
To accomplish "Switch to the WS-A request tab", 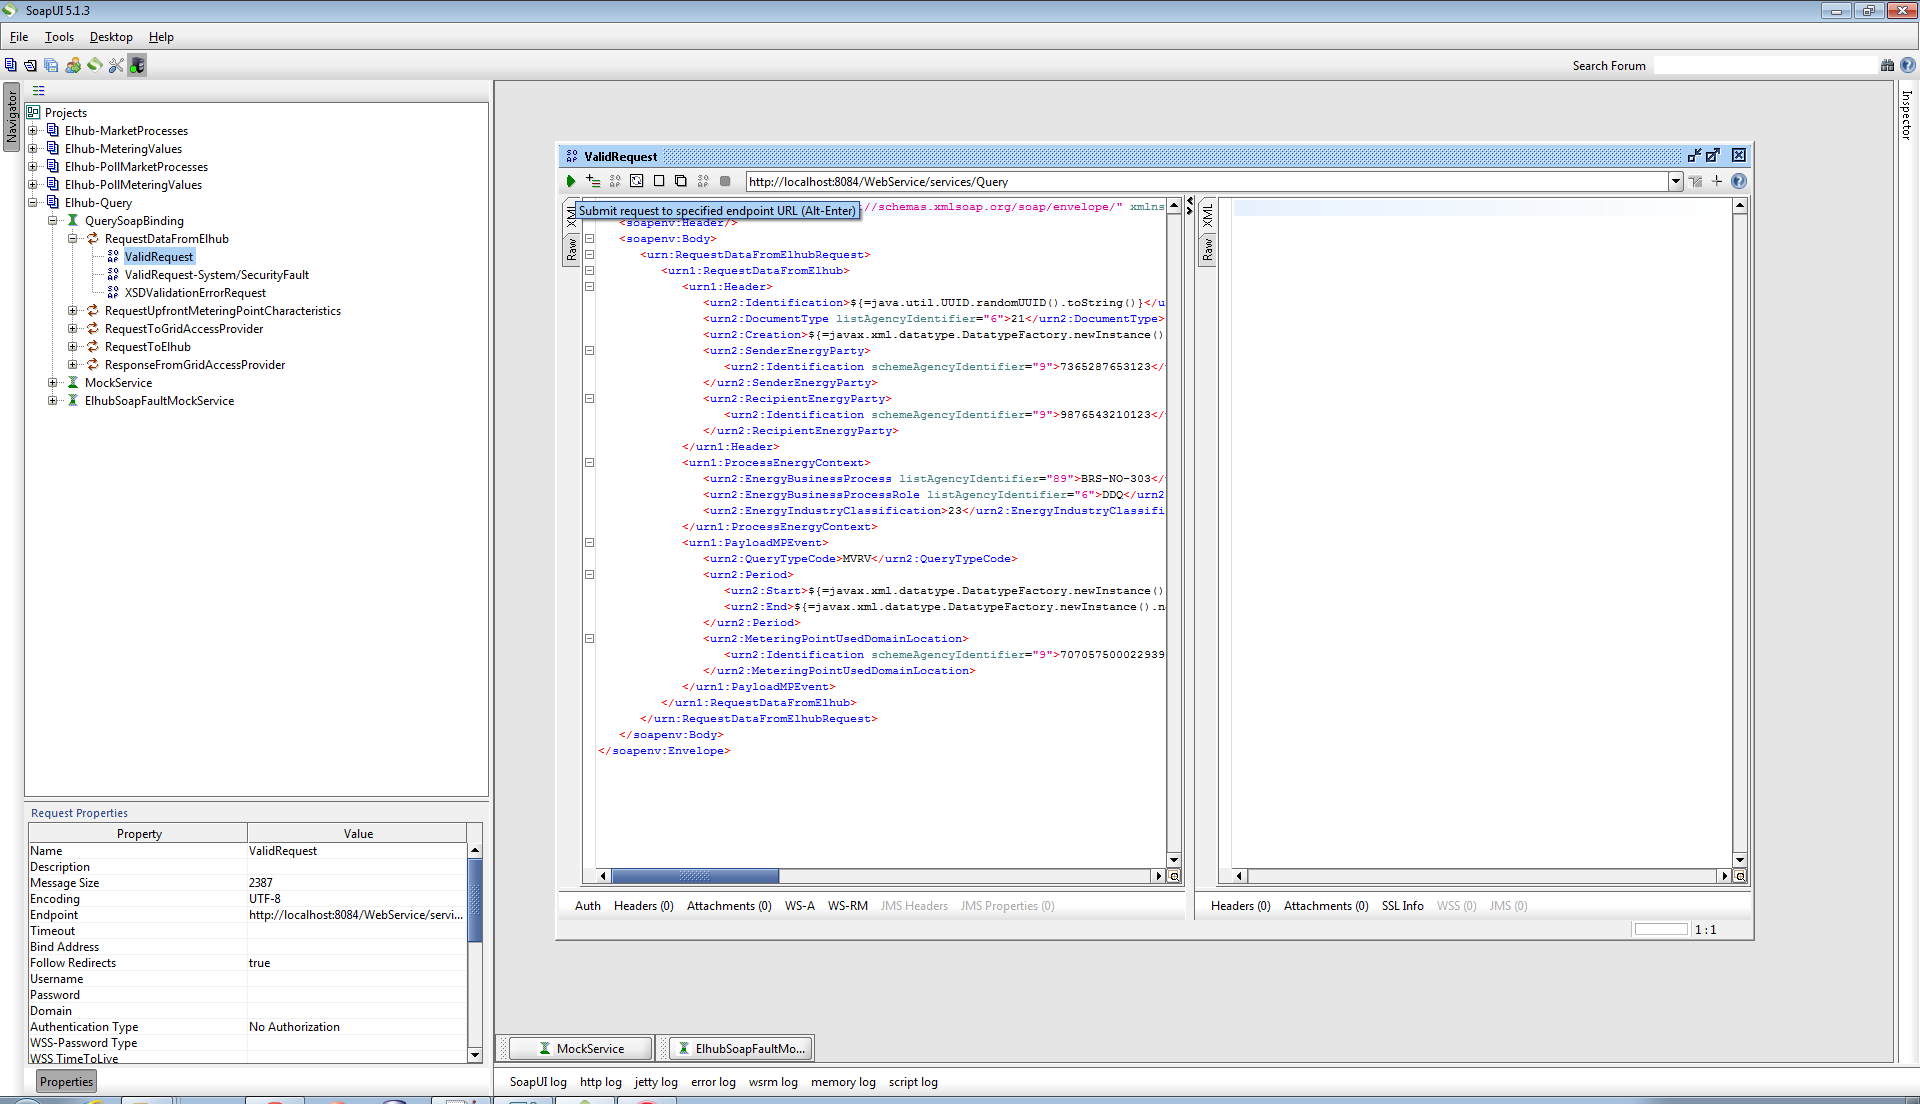I will (x=799, y=906).
